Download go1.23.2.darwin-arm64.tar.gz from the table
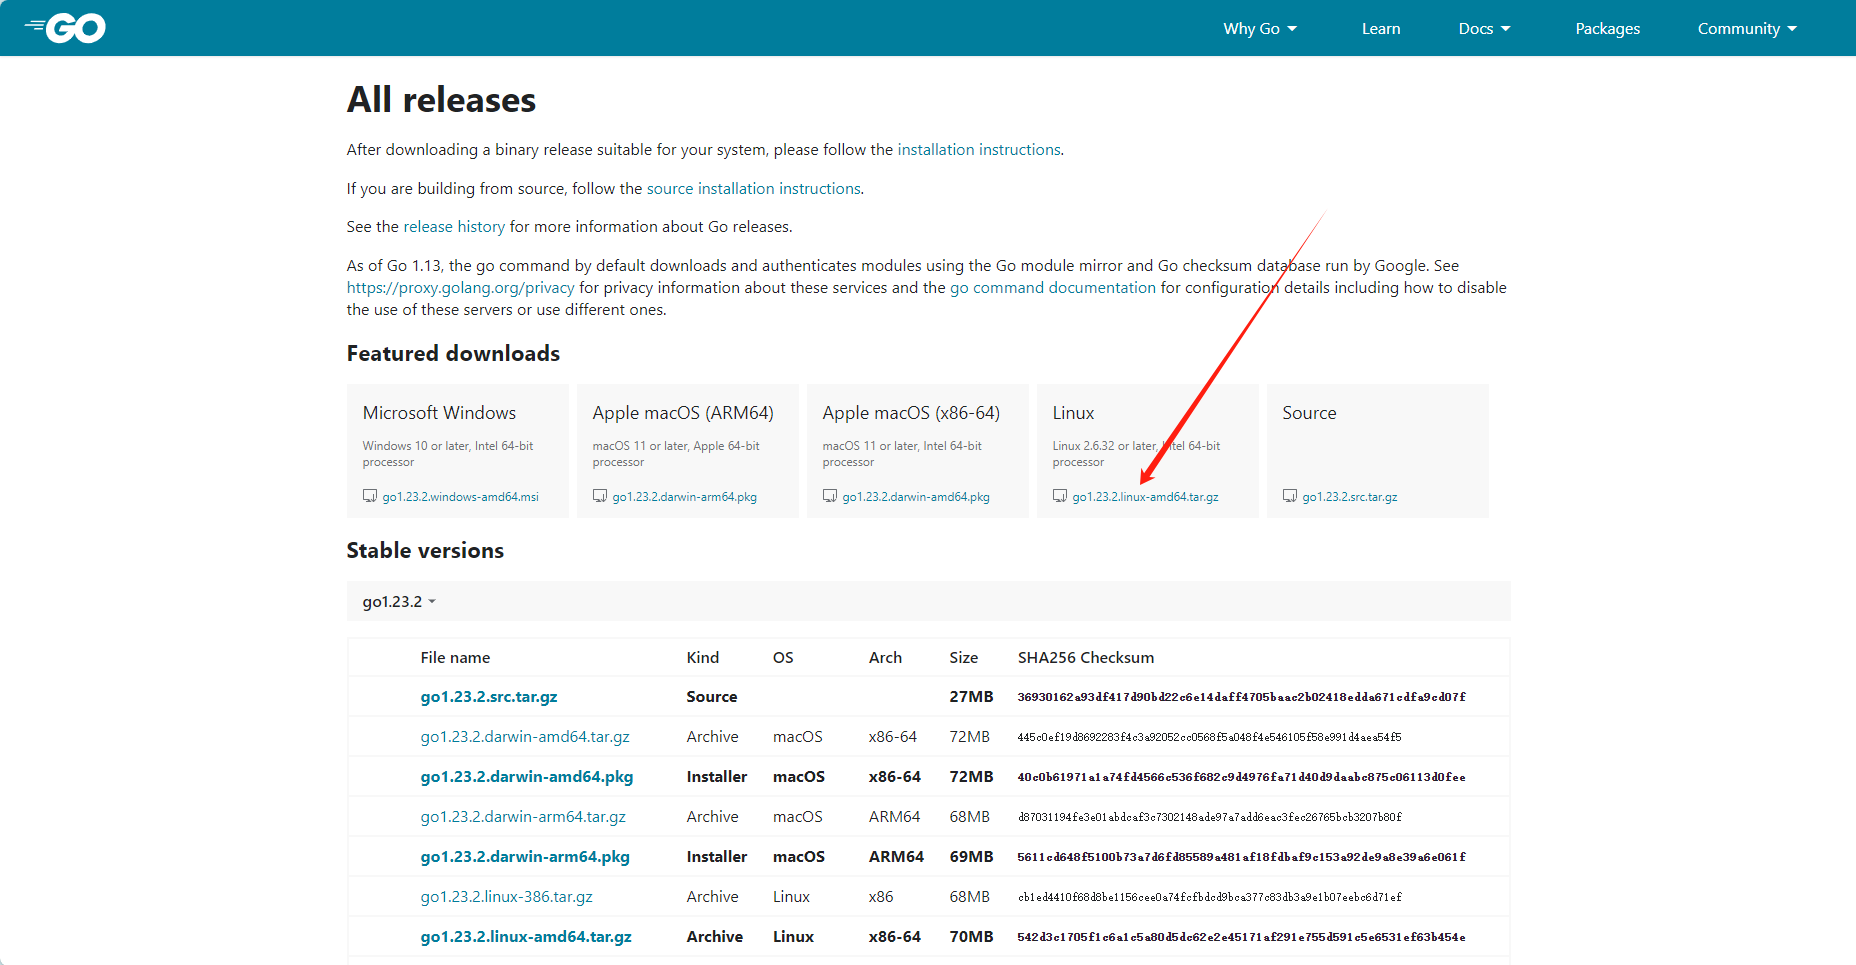 coord(523,817)
